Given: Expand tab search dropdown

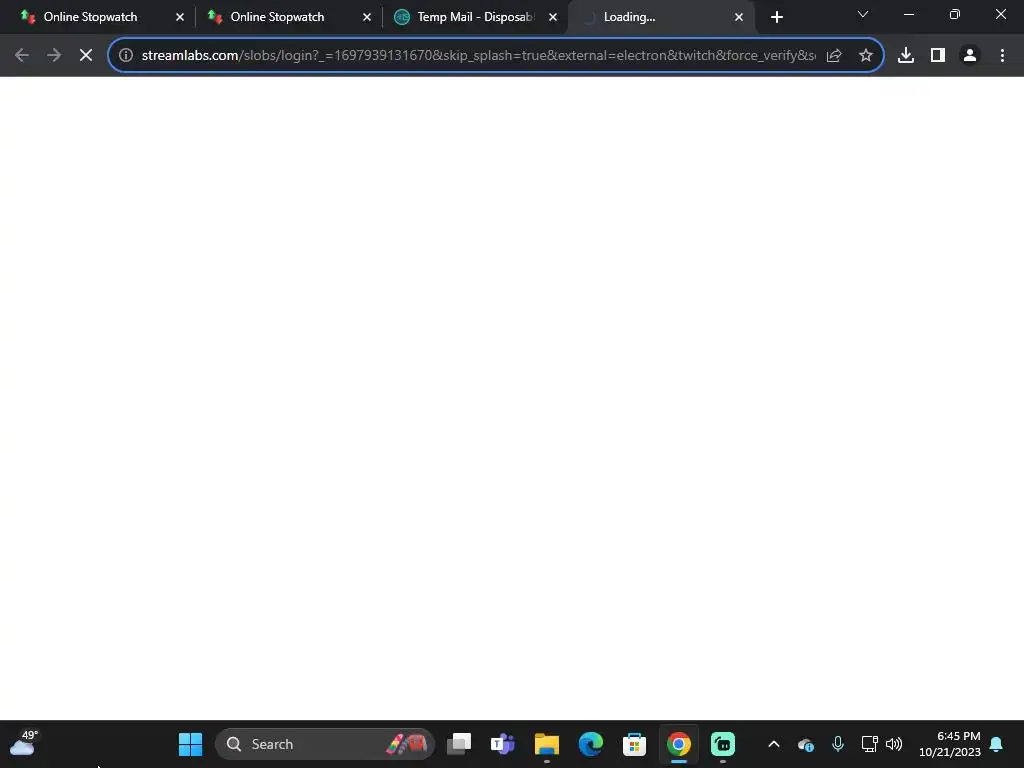Looking at the screenshot, I should click(x=863, y=14).
